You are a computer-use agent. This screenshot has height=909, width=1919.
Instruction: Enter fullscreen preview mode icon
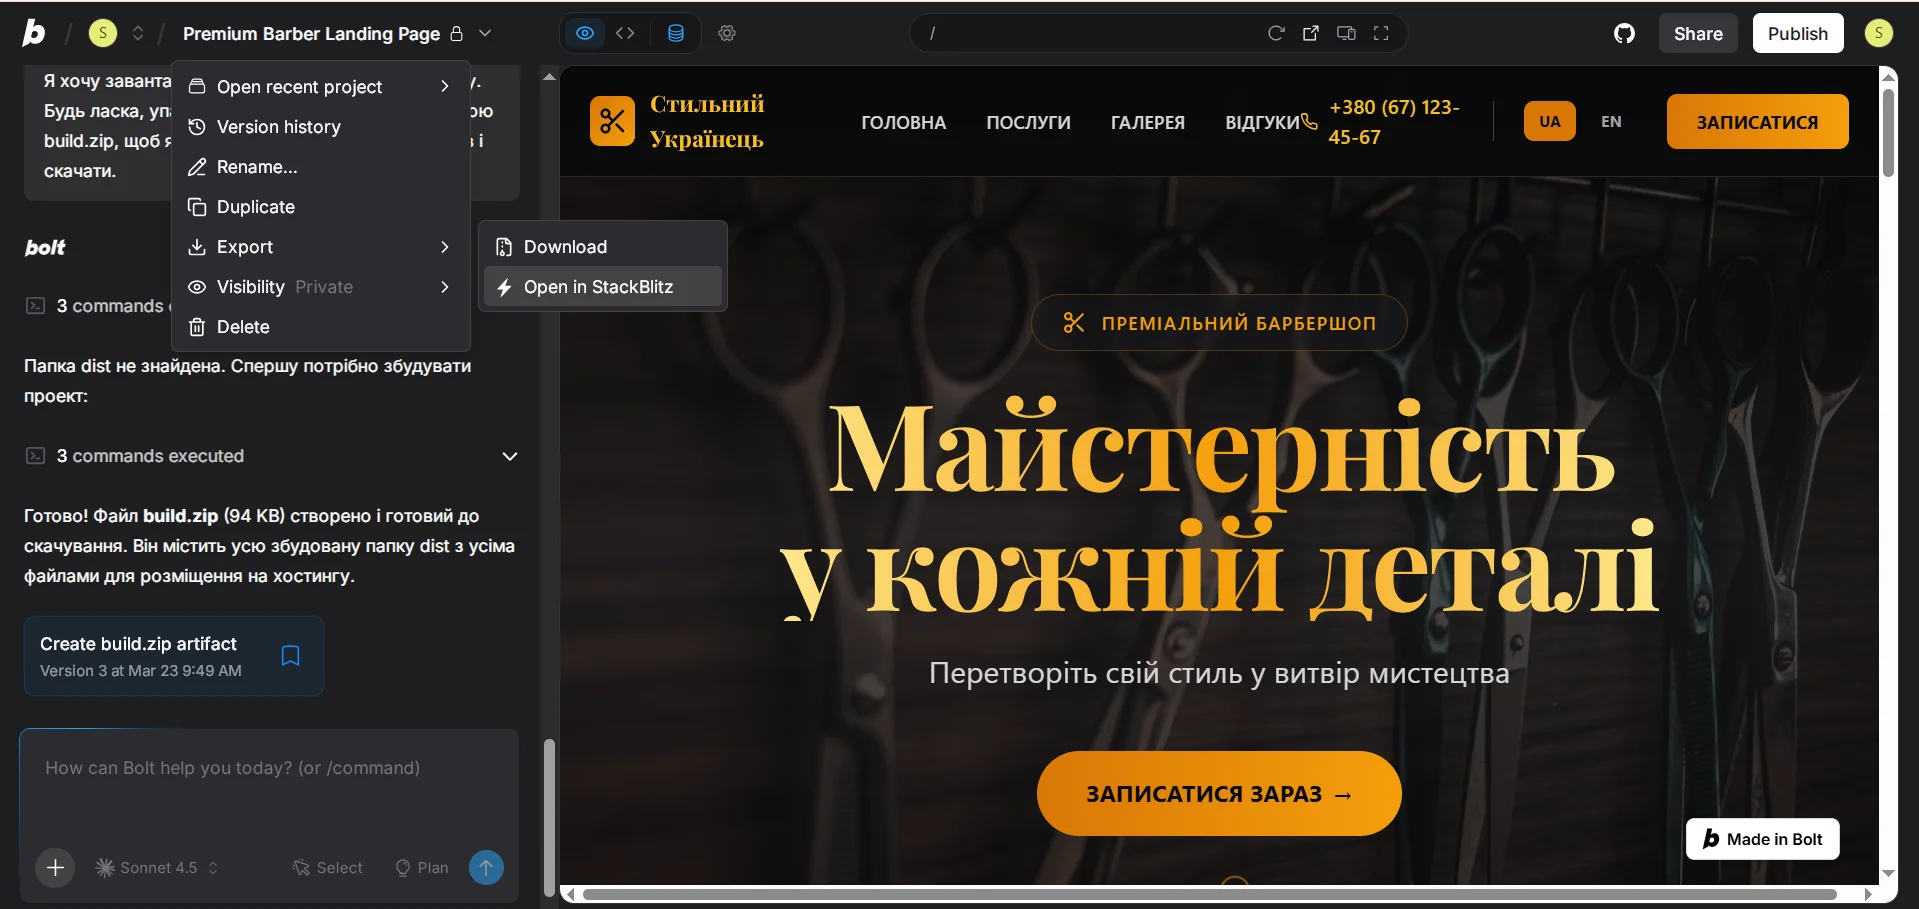click(1381, 33)
